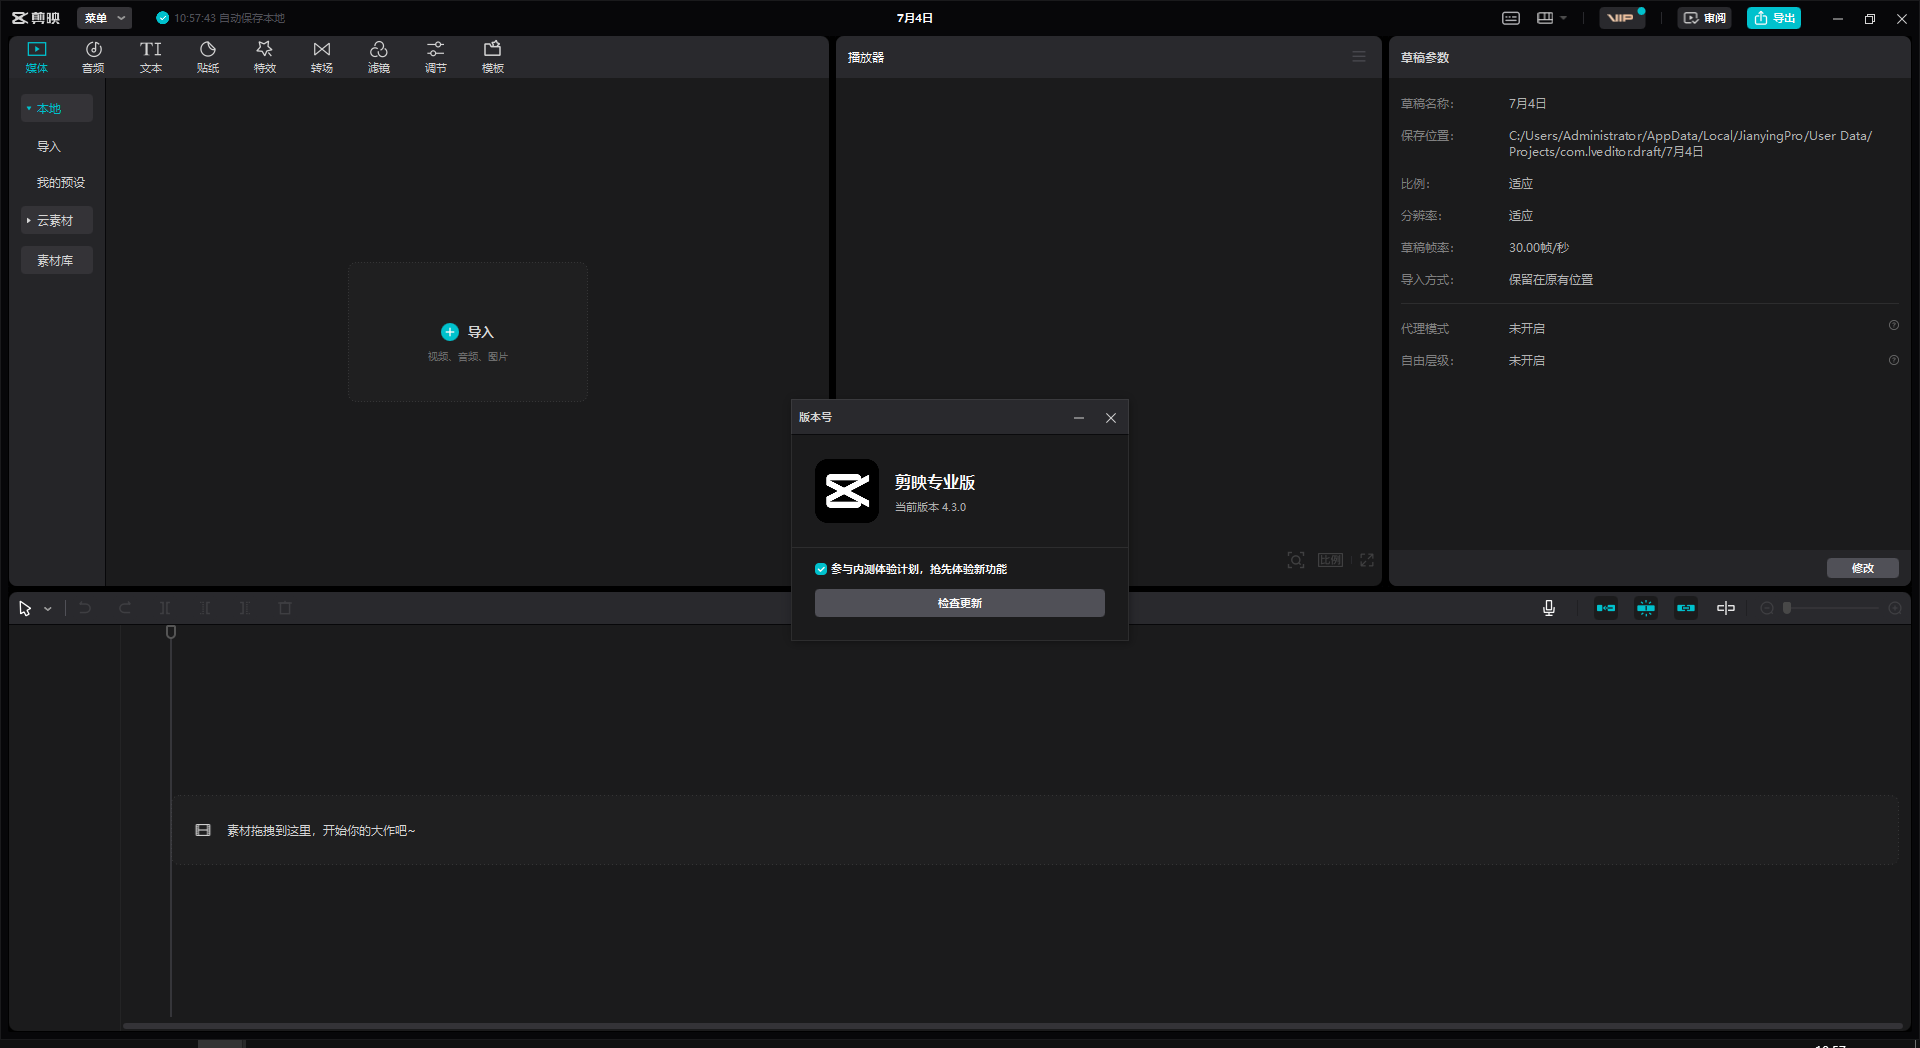
Task: Click the 剪映 logo in title bar
Action: [x=36, y=18]
